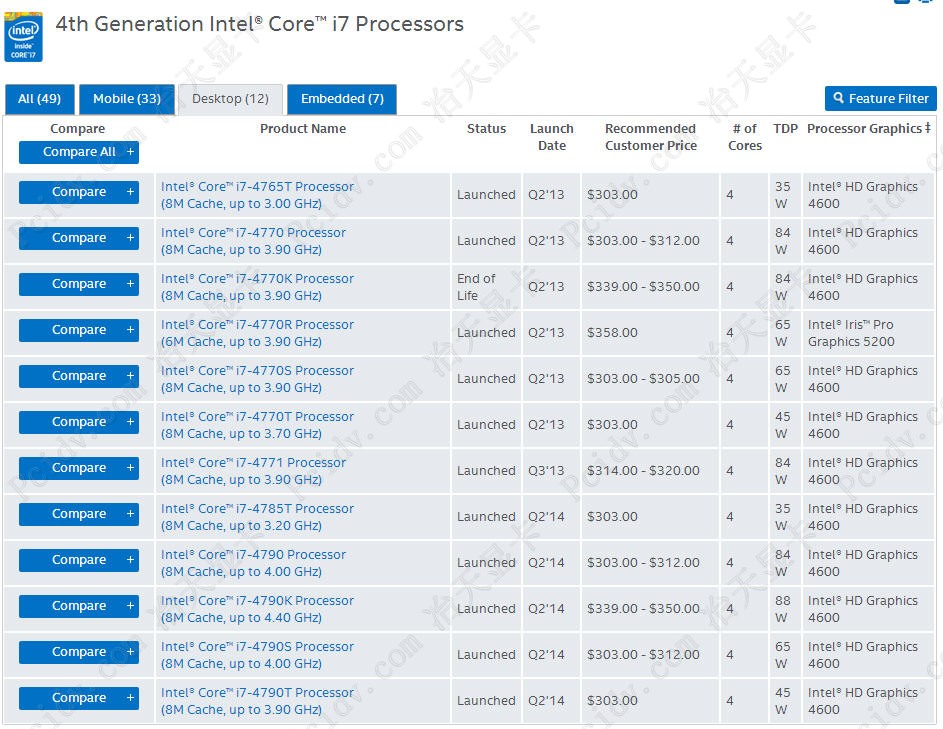Open Intel Core i7-4770K Processor link
Screen dimensions: 943x729
point(257,288)
